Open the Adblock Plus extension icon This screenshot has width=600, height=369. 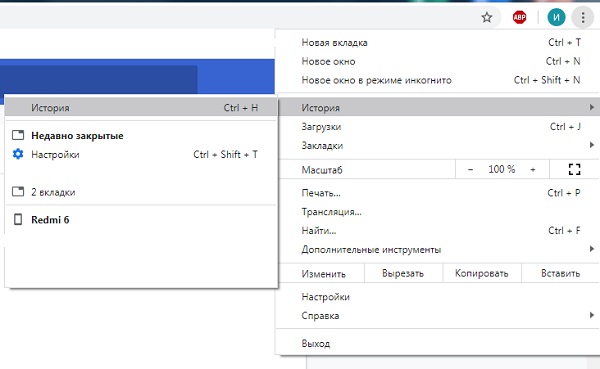[x=519, y=17]
